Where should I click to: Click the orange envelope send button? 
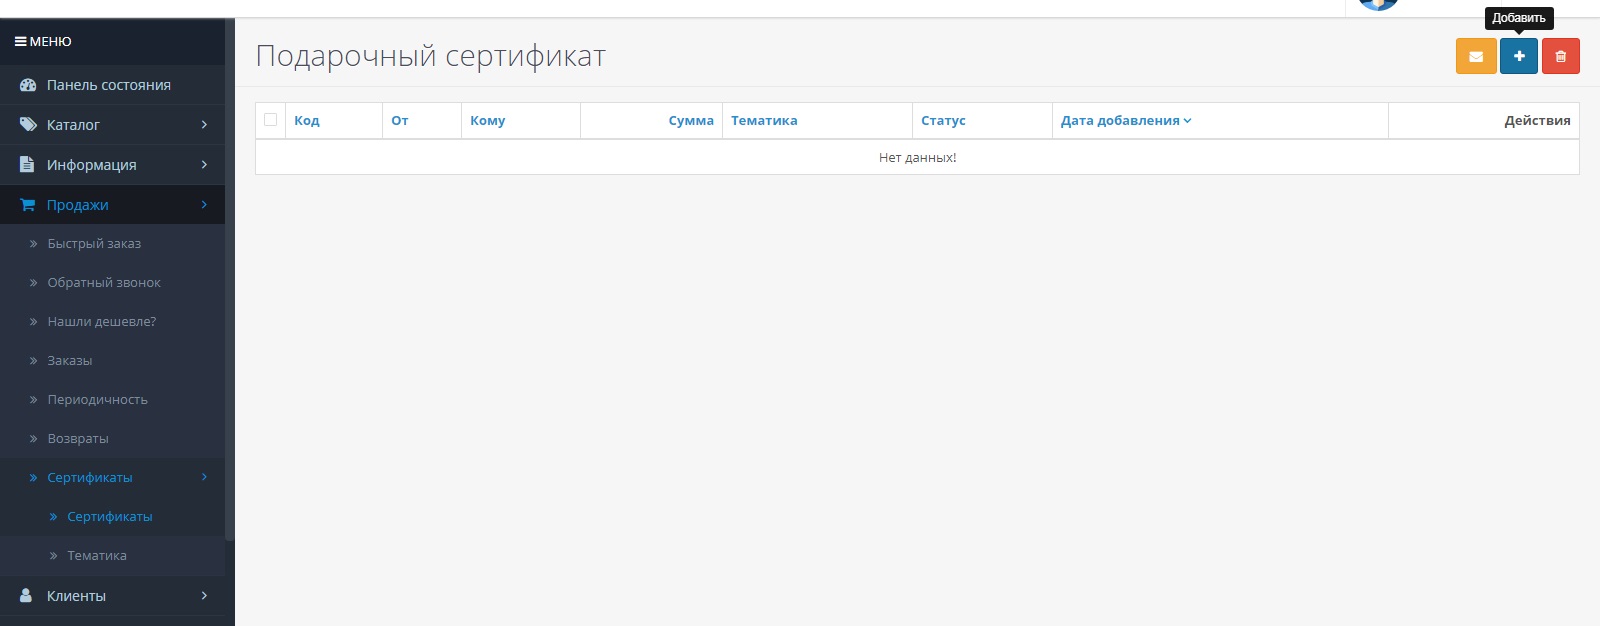1475,56
